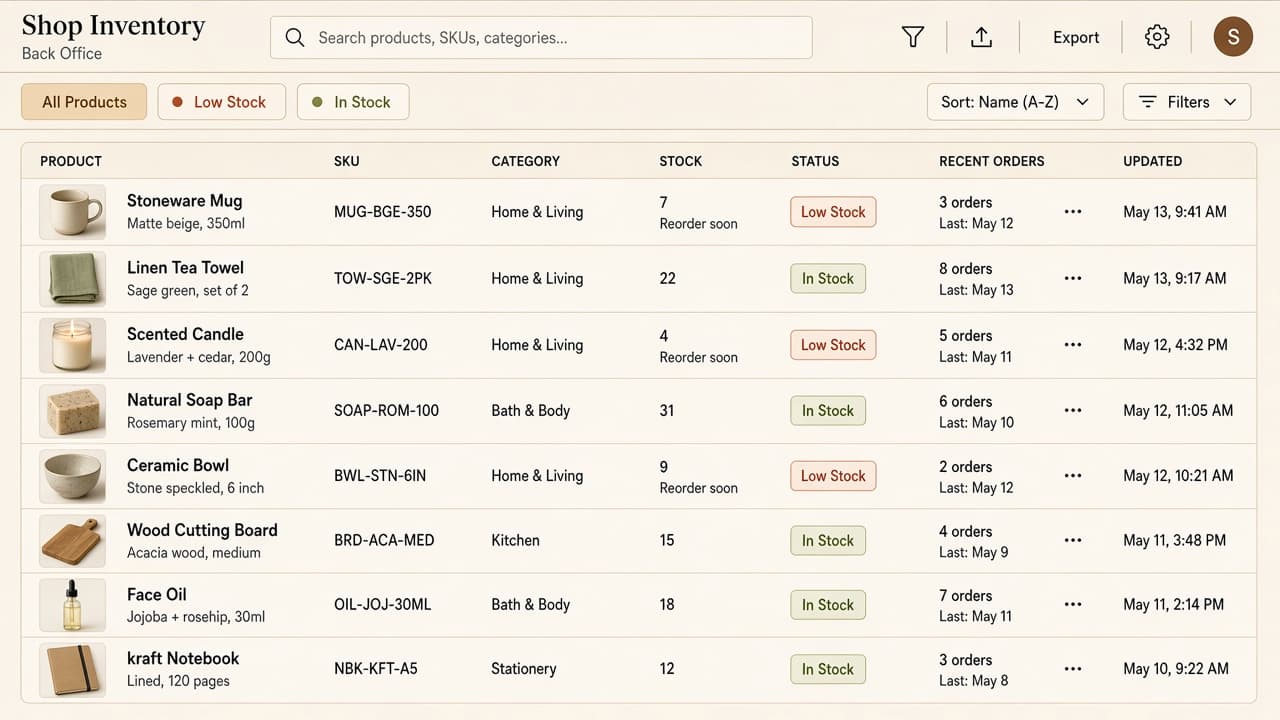Switch to the In Stock tab
This screenshot has width=1280, height=720.
[x=353, y=102]
